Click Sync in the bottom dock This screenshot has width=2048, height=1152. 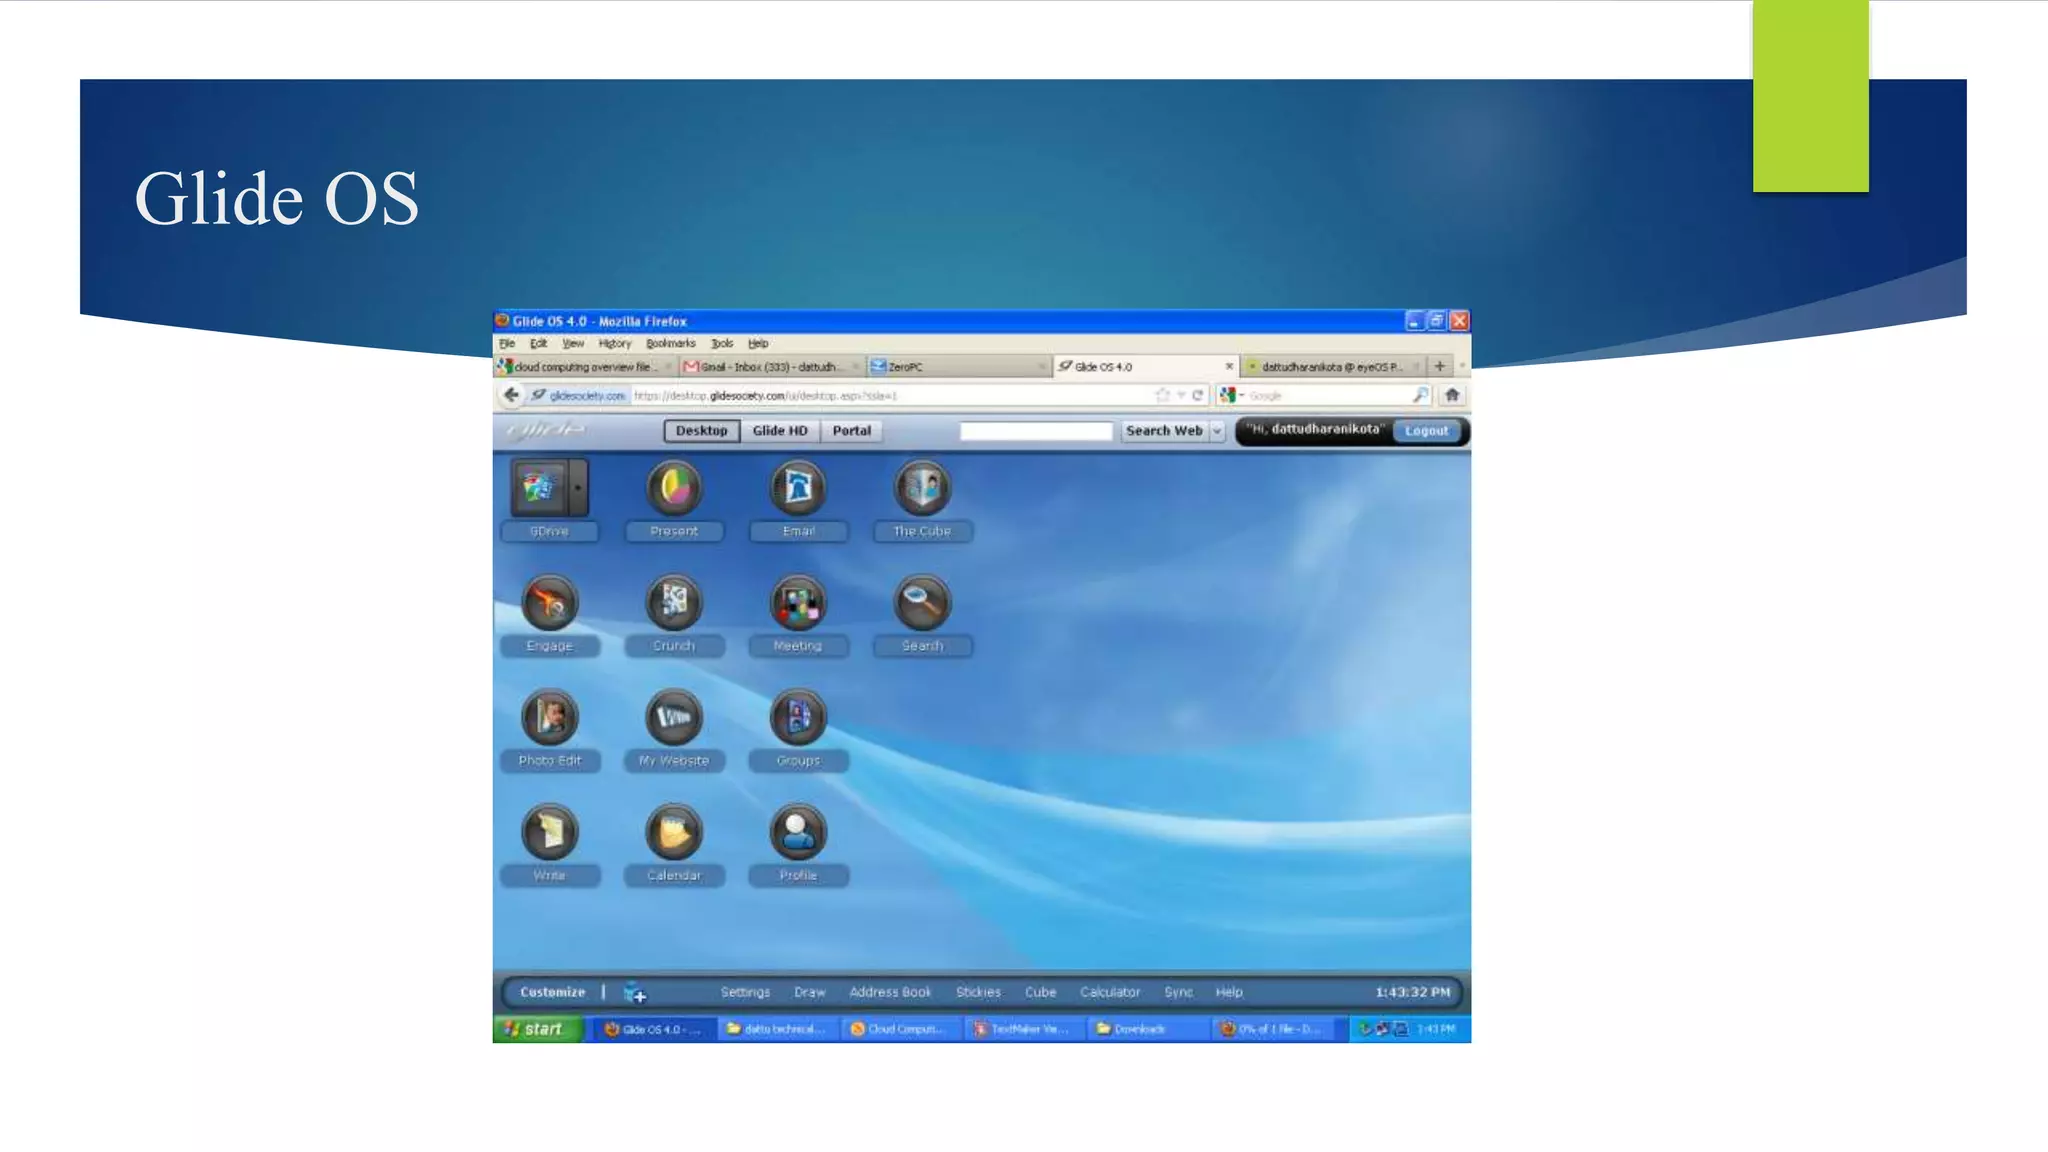[1178, 992]
